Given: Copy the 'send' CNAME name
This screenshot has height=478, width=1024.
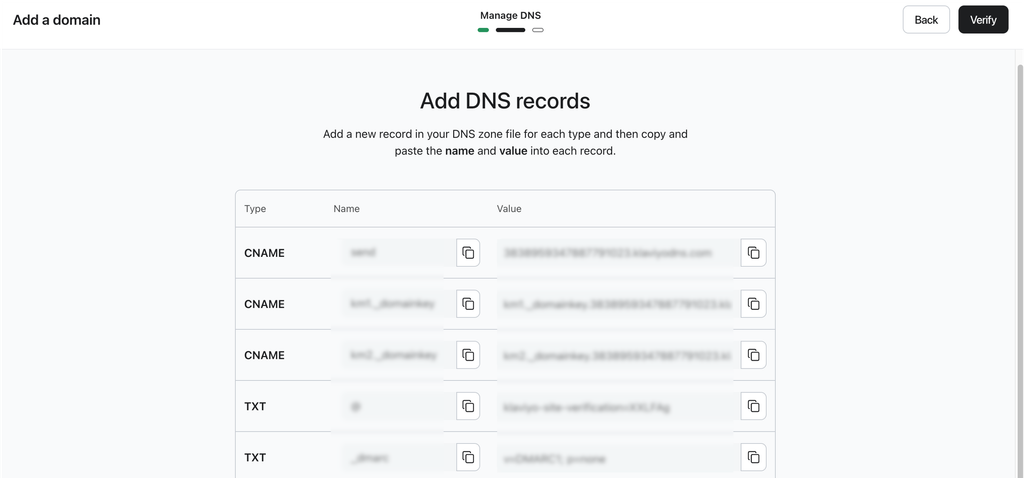Looking at the screenshot, I should [x=468, y=253].
